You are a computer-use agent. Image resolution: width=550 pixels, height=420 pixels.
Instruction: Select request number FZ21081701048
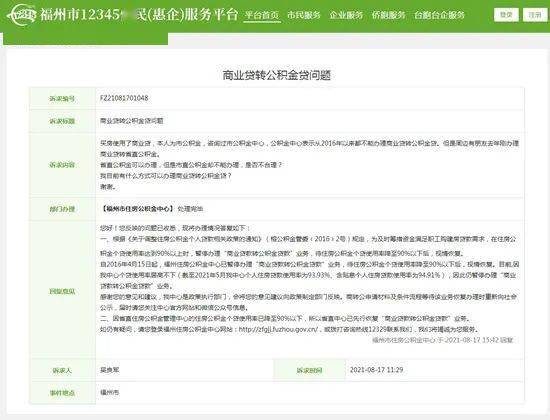124,98
